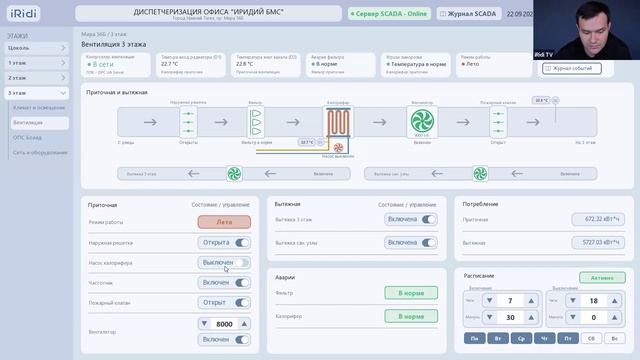
Task: Toggle the Вентилятор Включен switch
Action: tap(242, 340)
